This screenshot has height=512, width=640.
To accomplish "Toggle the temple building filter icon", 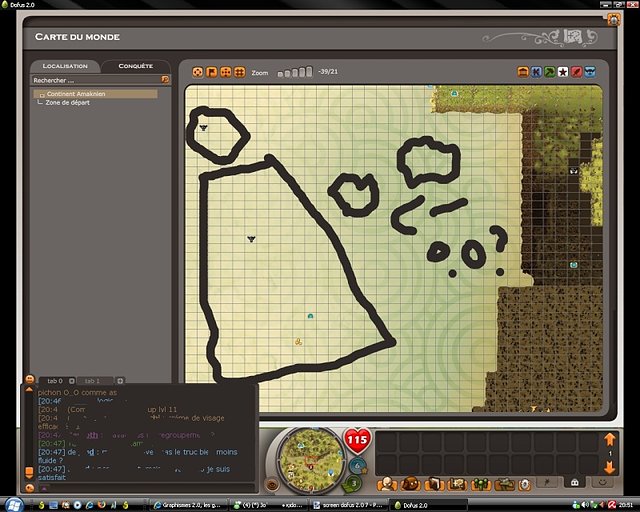I will (x=522, y=72).
